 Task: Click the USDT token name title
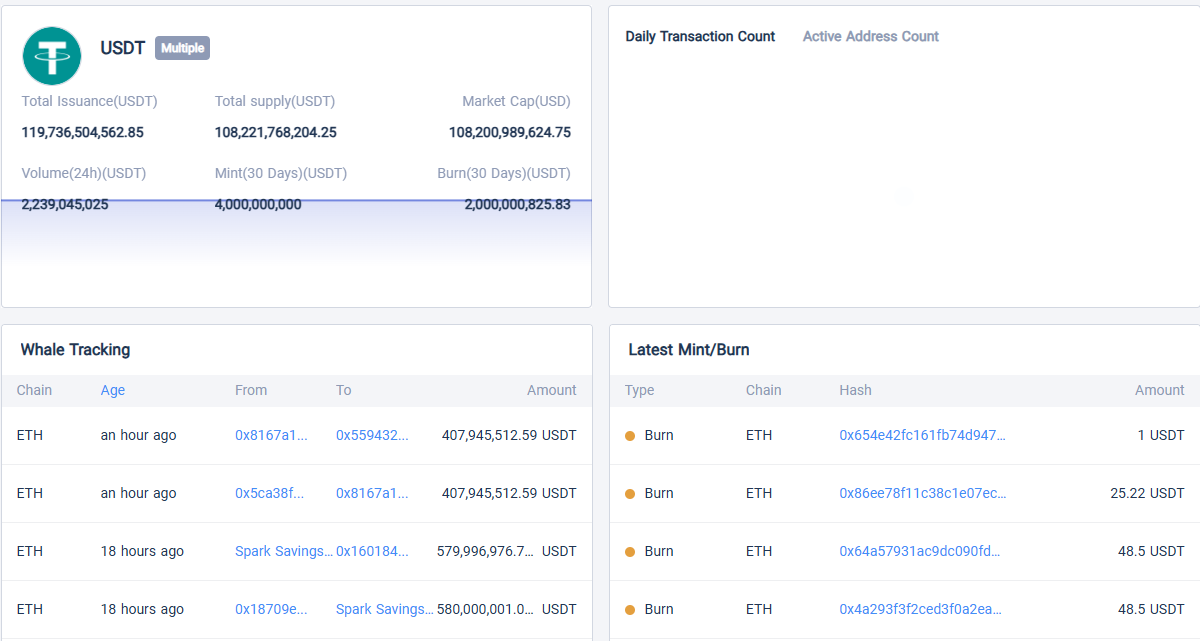pyautogui.click(x=123, y=48)
